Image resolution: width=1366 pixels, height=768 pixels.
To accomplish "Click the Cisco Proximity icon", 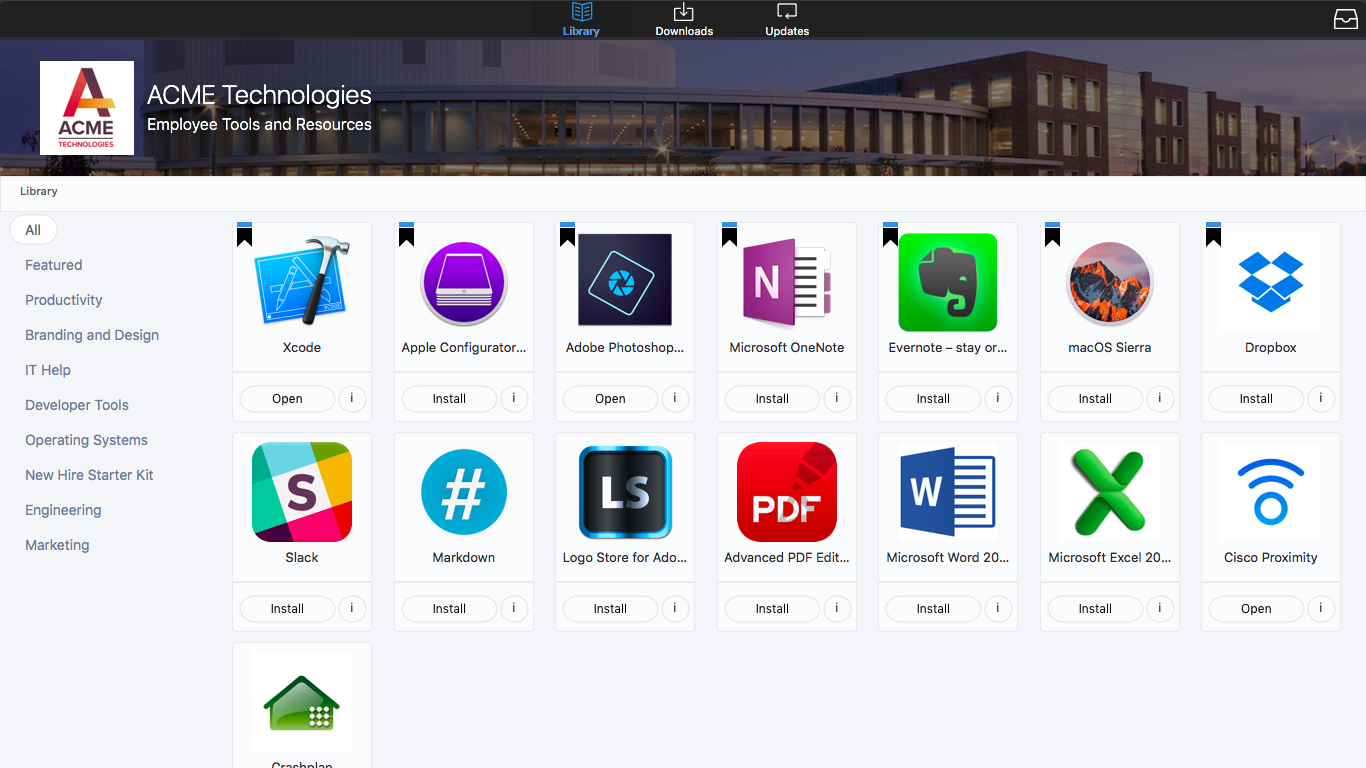I will (1270, 492).
